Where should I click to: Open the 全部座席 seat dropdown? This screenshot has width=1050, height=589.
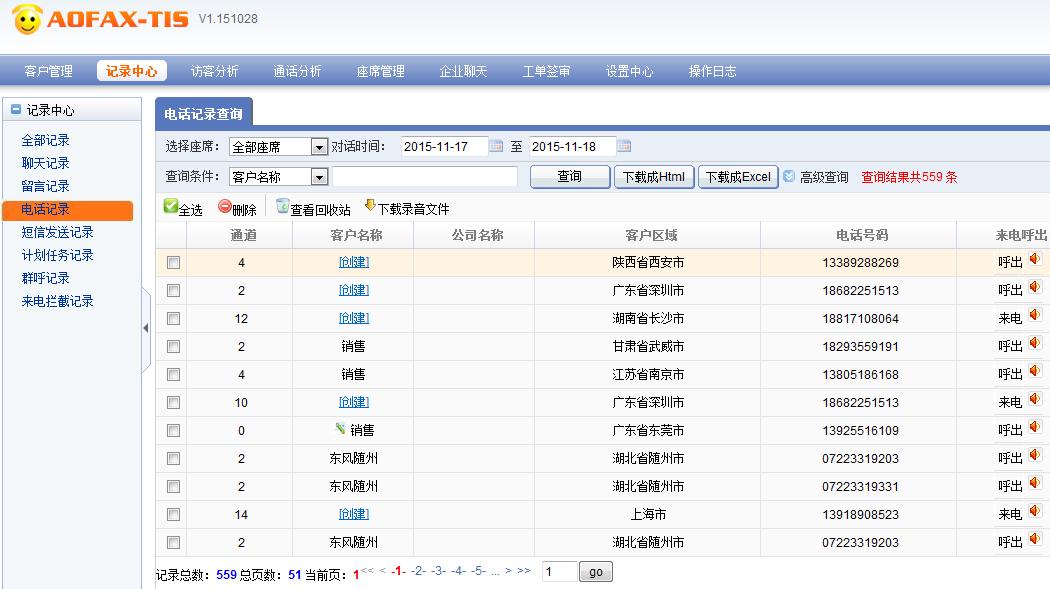click(319, 147)
